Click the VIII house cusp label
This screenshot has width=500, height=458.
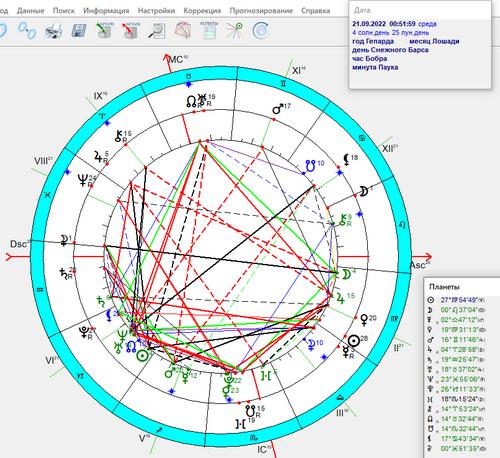[x=43, y=161]
